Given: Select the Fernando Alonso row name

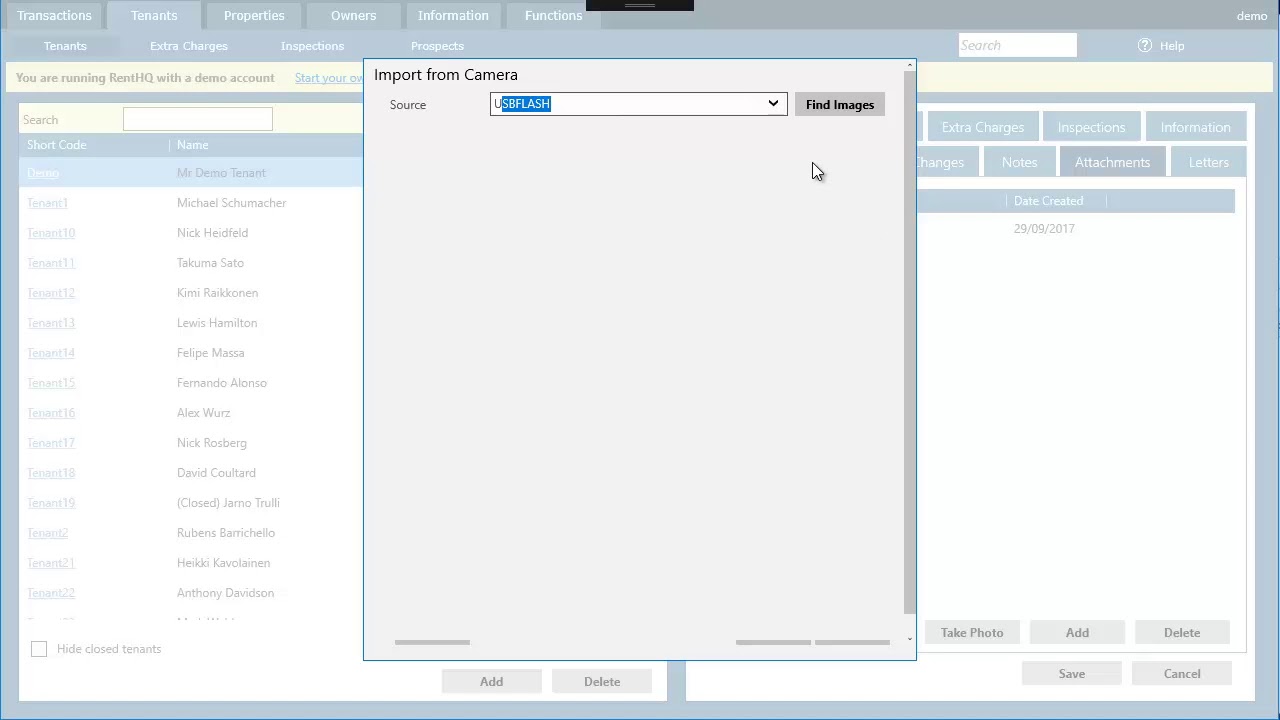Looking at the screenshot, I should (x=222, y=383).
